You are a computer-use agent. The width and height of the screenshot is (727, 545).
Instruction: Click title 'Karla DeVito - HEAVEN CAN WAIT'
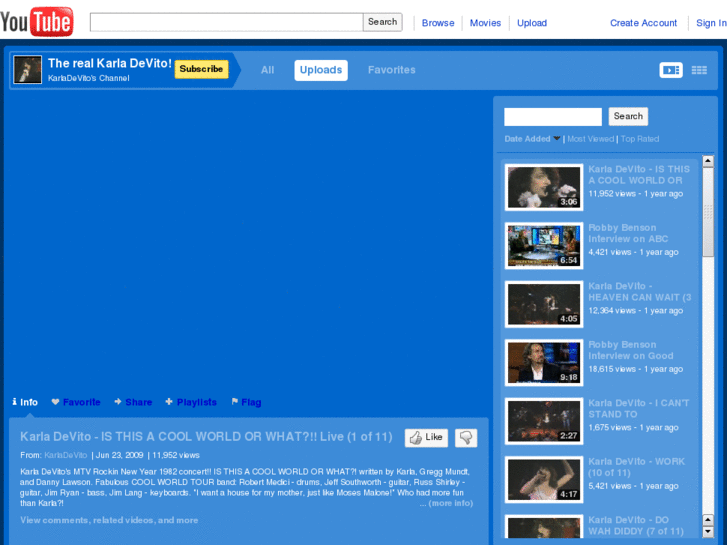point(639,292)
